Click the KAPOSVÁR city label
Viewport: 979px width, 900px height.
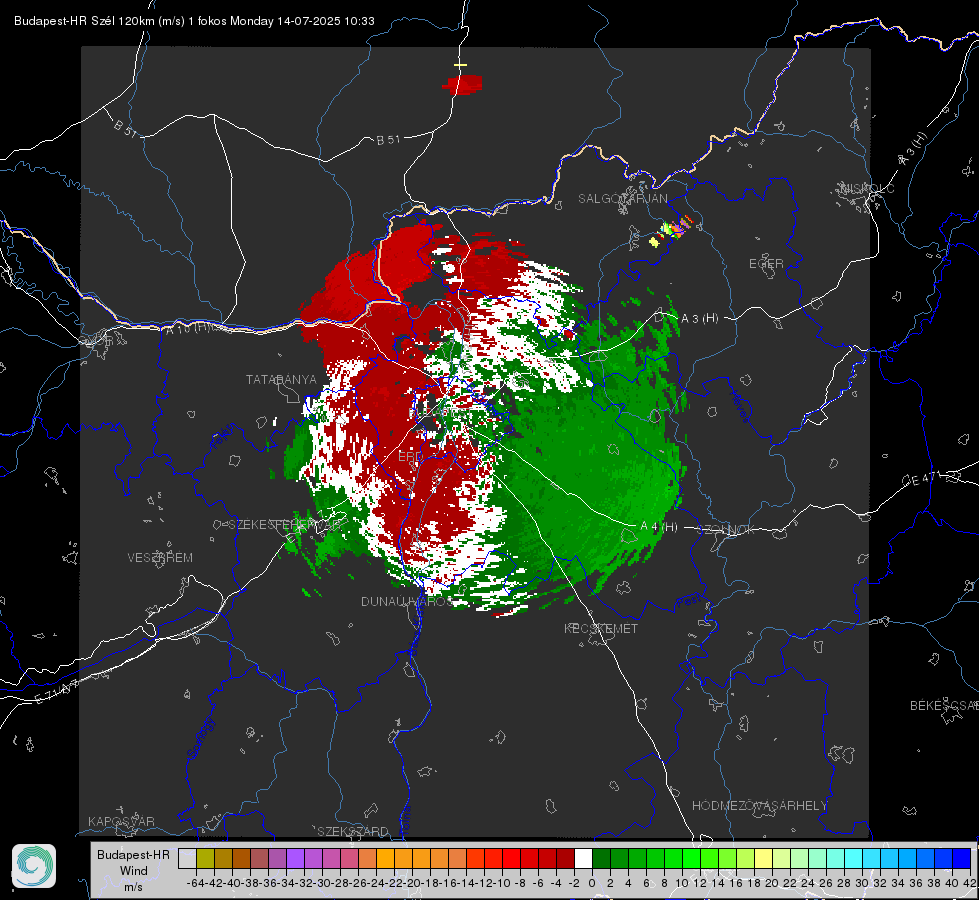tap(121, 821)
